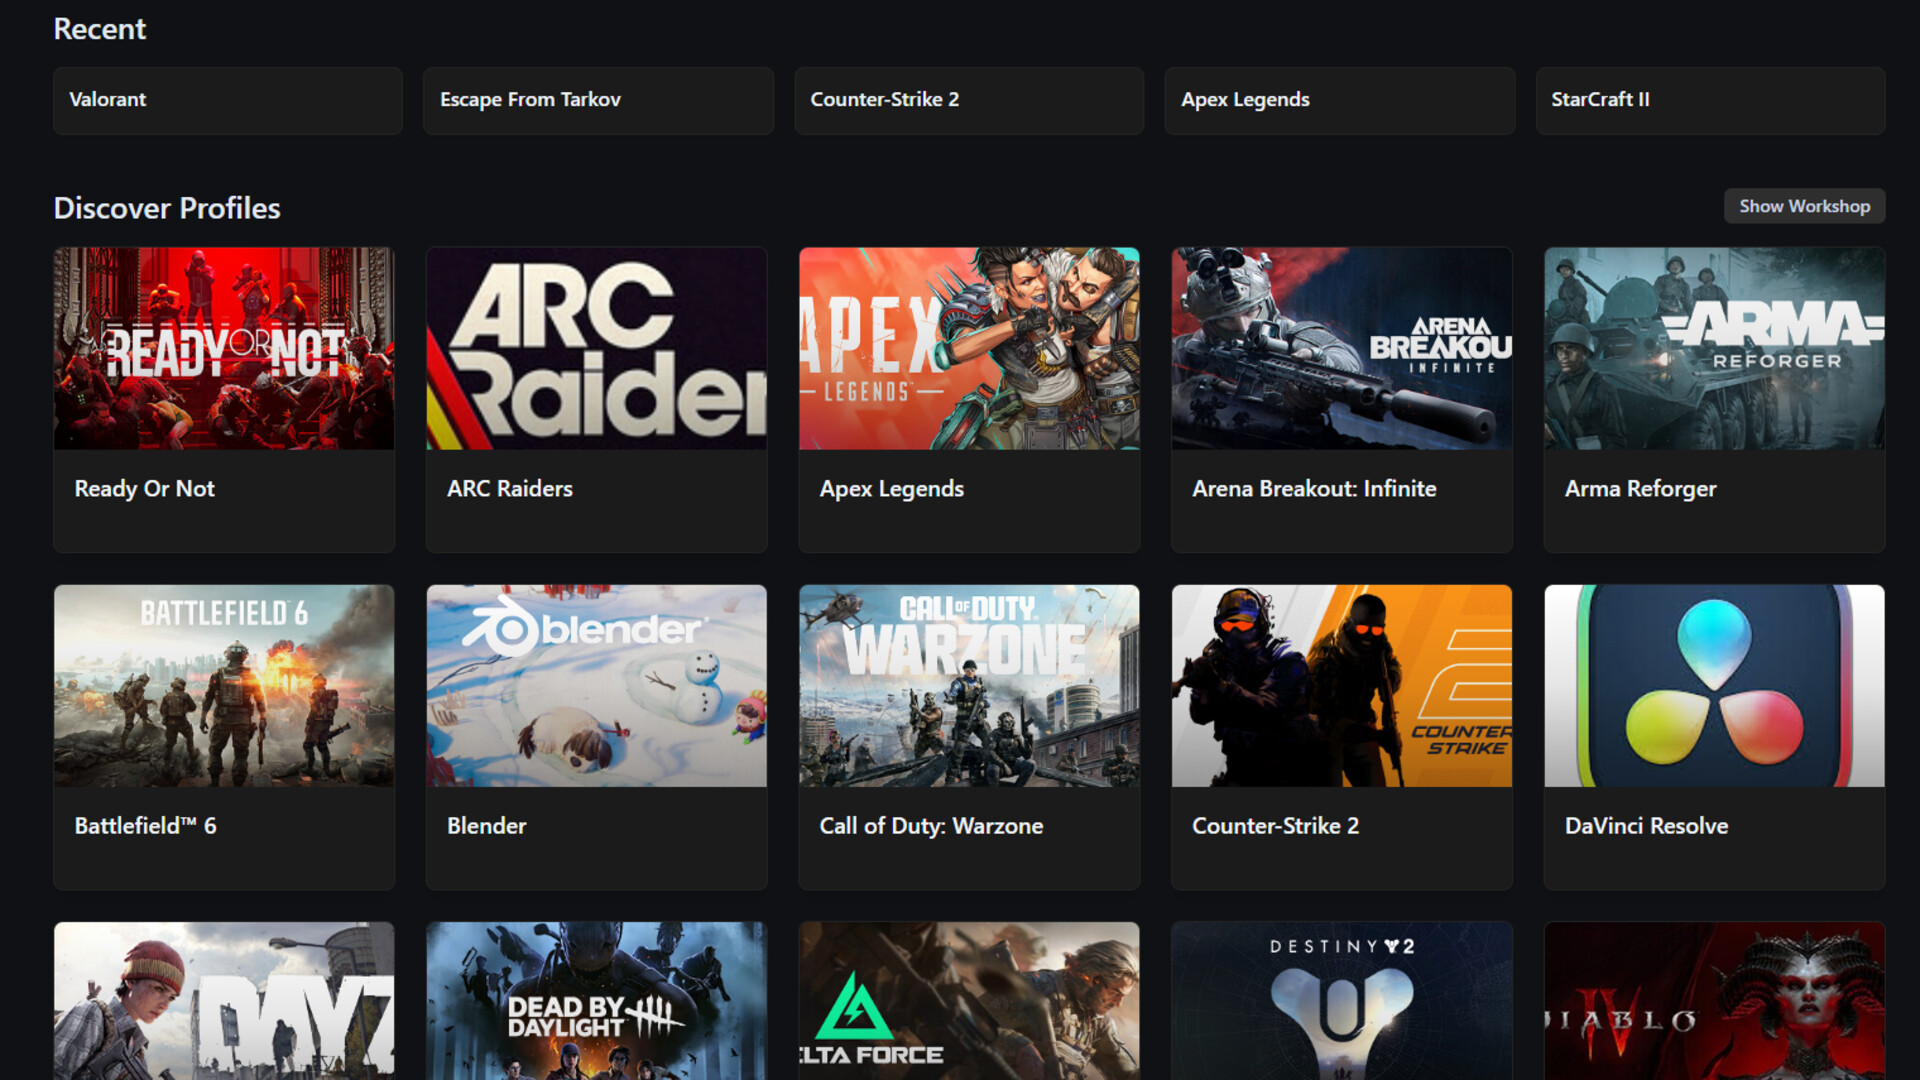Screen dimensions: 1920x1080
Task: Select the Delta Force profile image
Action: [x=969, y=1000]
